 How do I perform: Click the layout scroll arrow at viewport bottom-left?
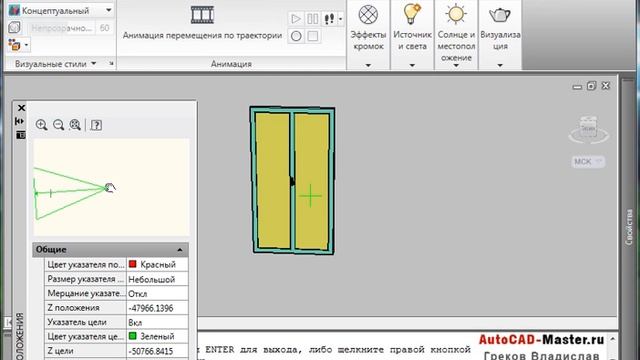(9, 322)
